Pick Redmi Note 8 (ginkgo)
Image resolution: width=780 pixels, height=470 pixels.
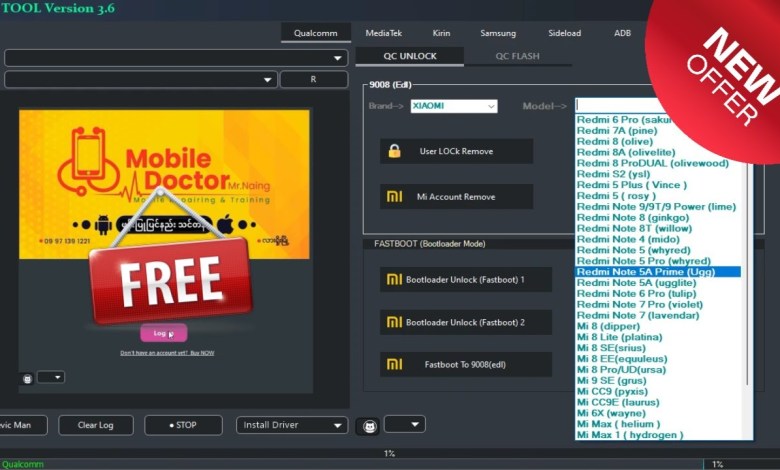click(x=633, y=218)
